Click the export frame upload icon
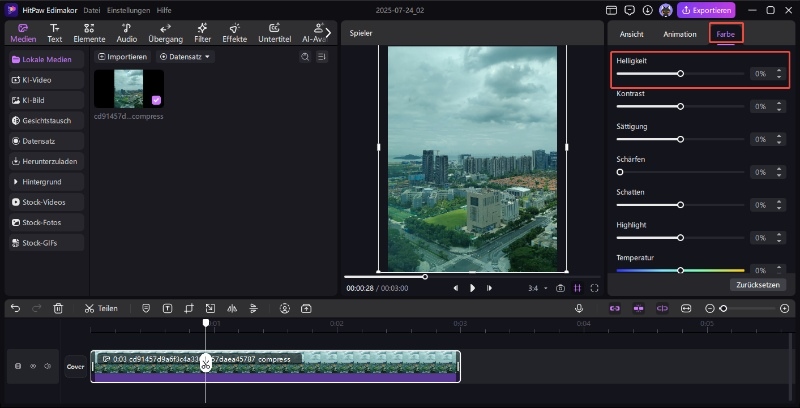The width and height of the screenshot is (800, 408). 306,309
